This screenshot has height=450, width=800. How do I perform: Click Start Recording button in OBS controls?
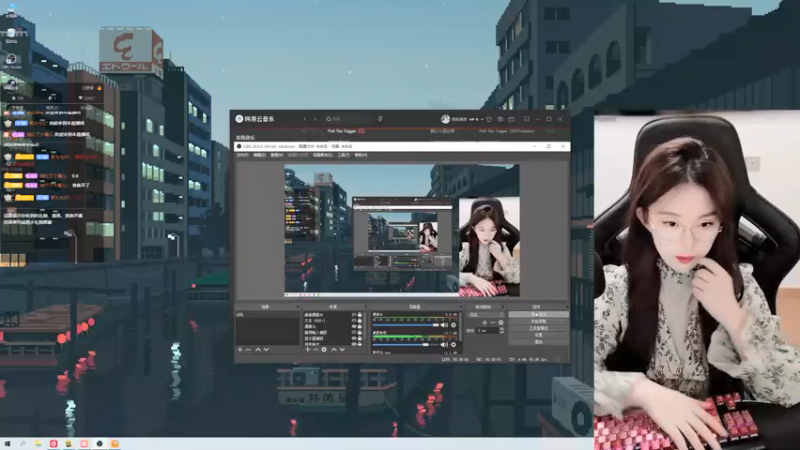click(539, 321)
